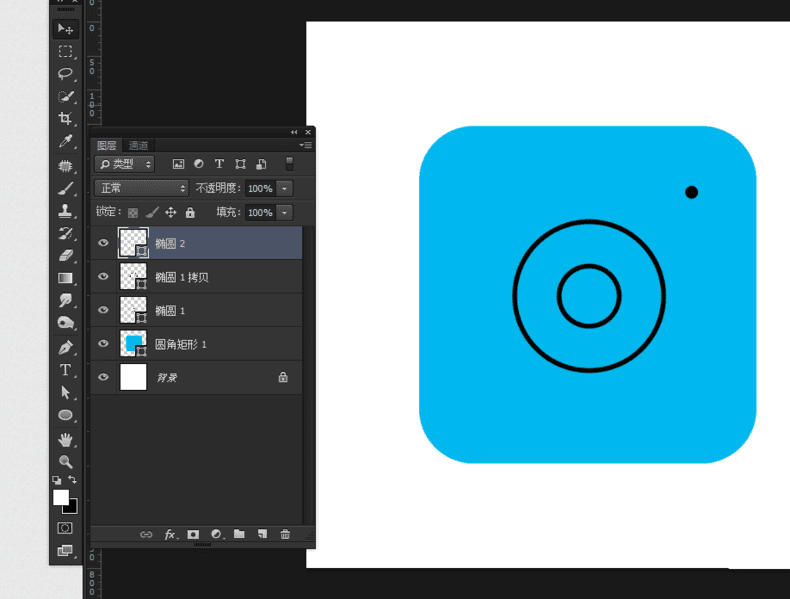Toggle type layer filter

pos(219,164)
